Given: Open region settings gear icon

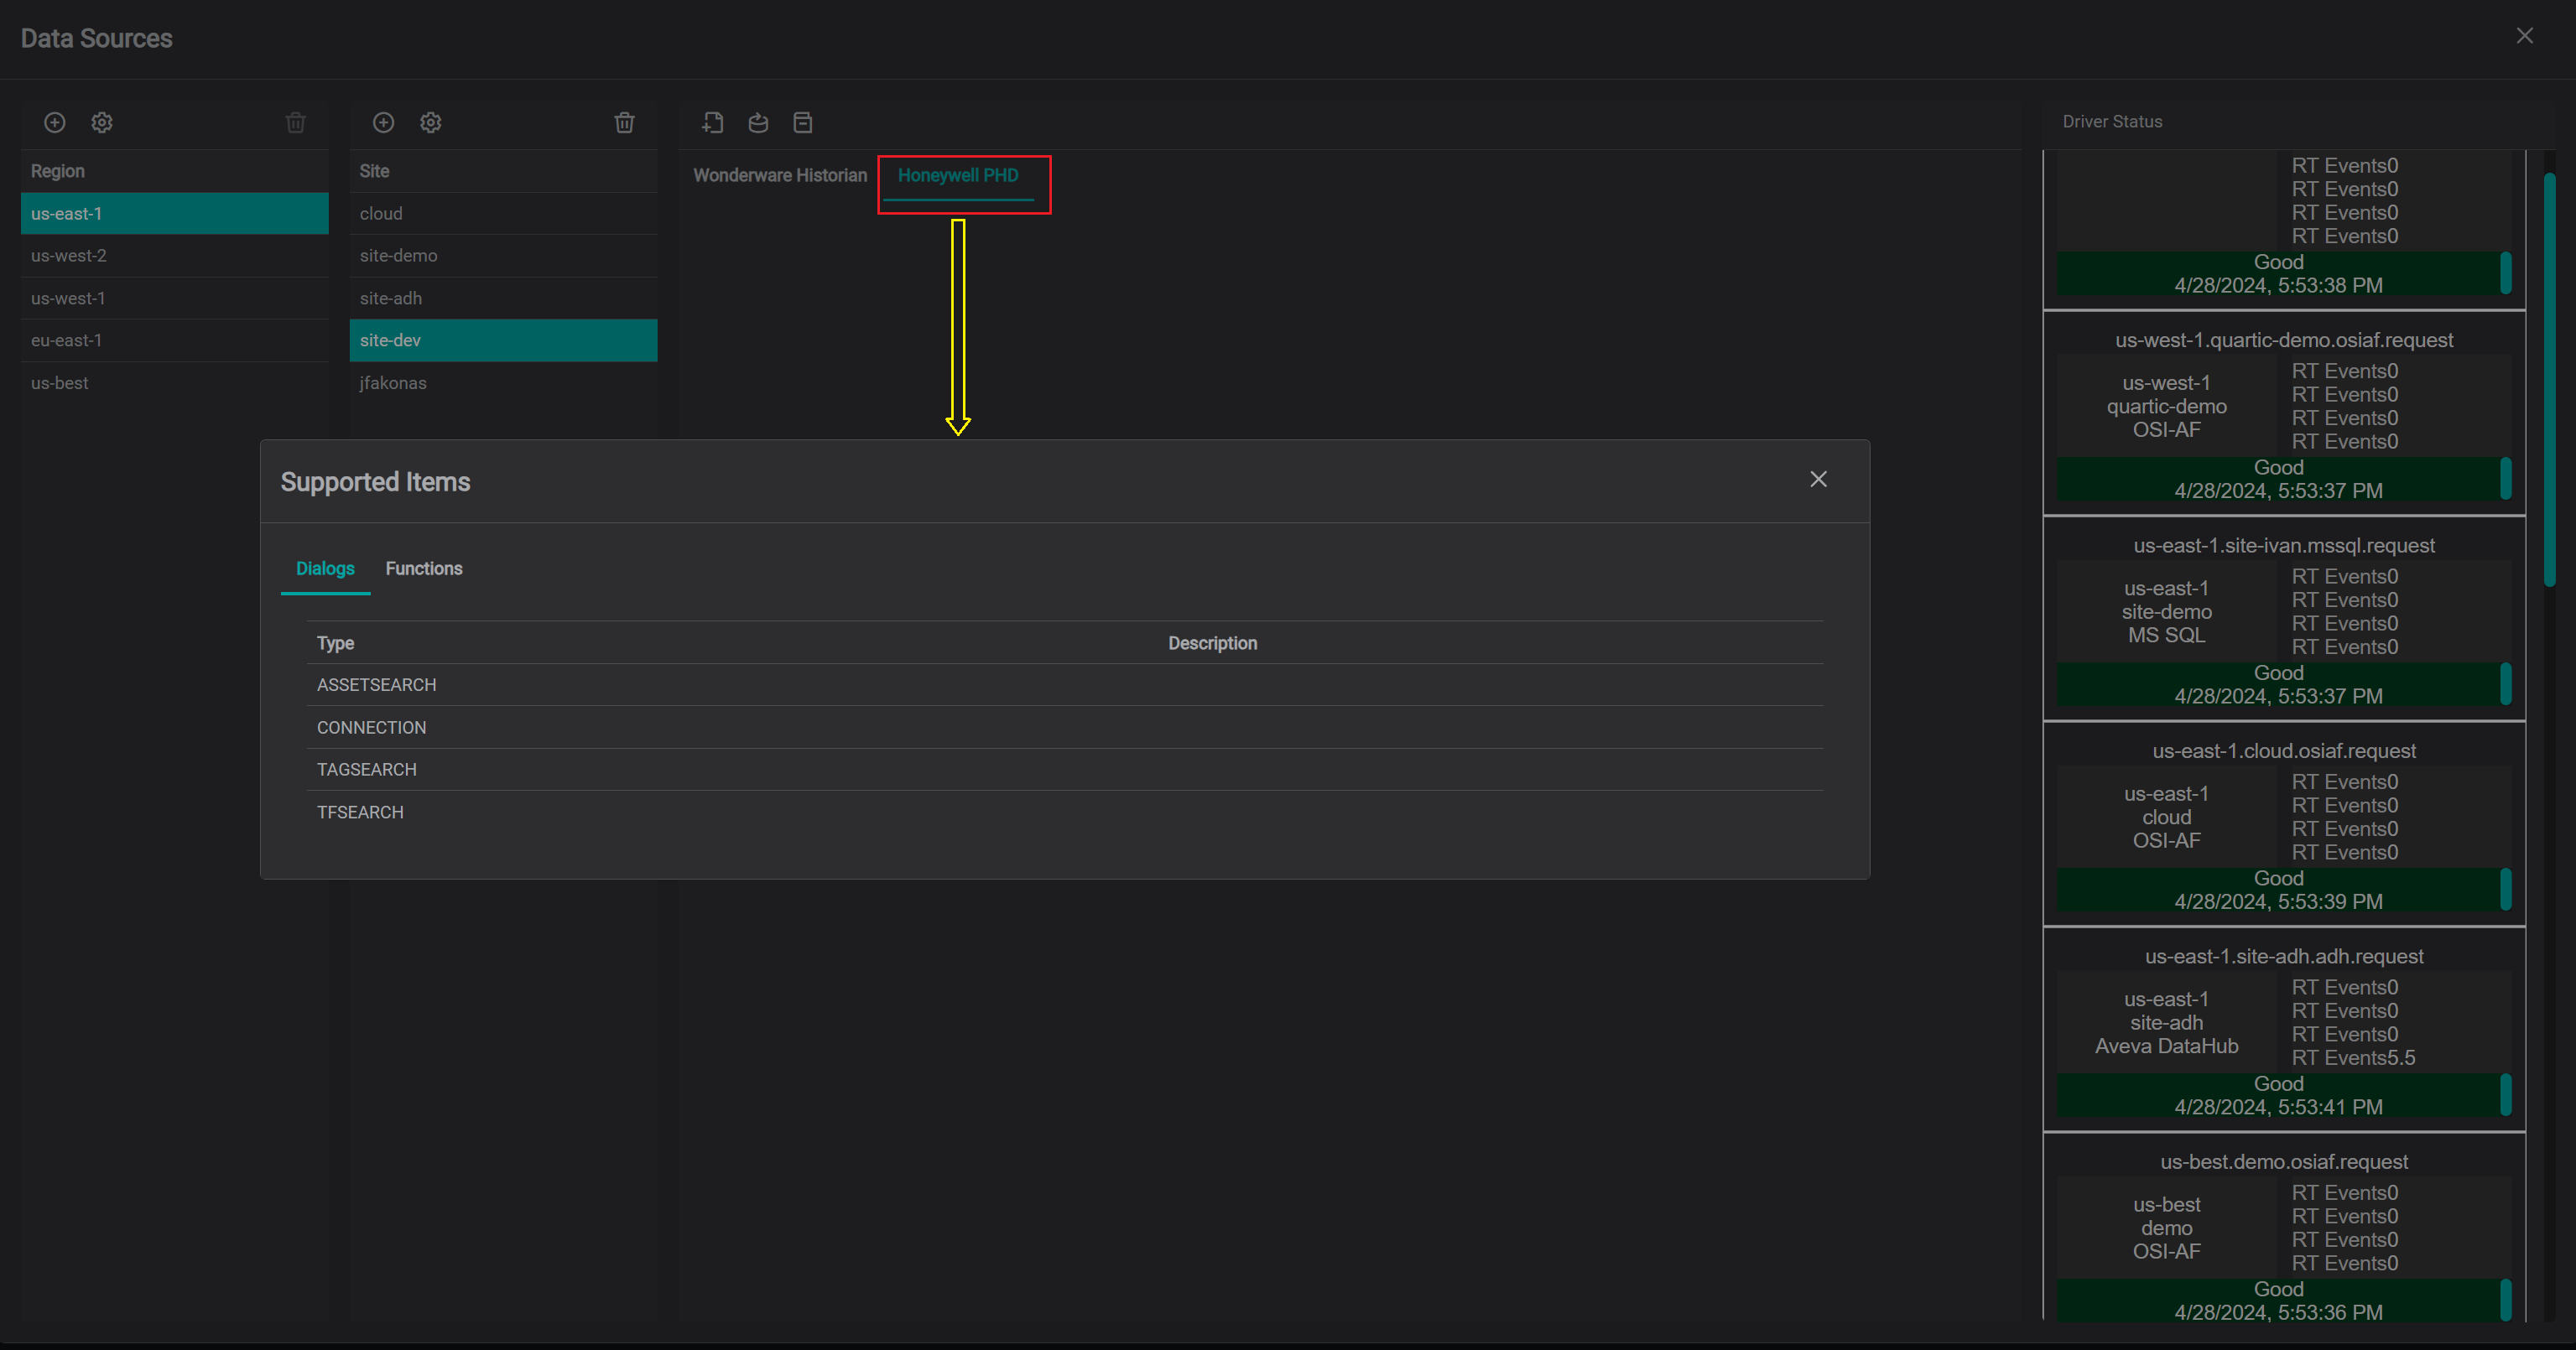Looking at the screenshot, I should (x=102, y=122).
